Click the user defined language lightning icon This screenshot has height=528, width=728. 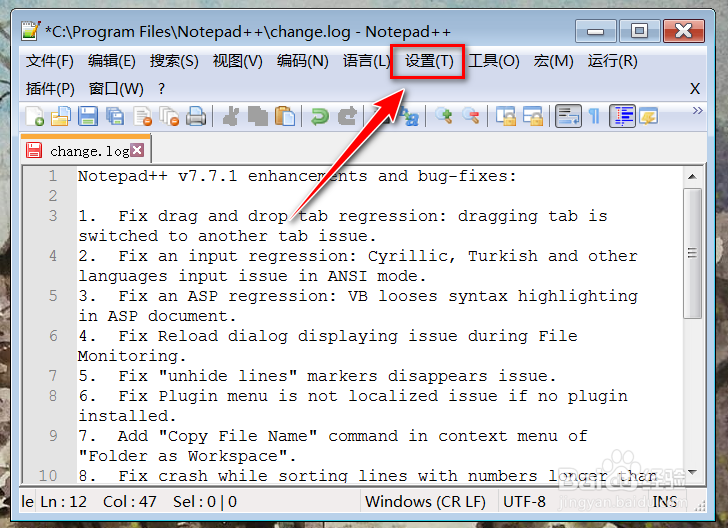[x=649, y=116]
